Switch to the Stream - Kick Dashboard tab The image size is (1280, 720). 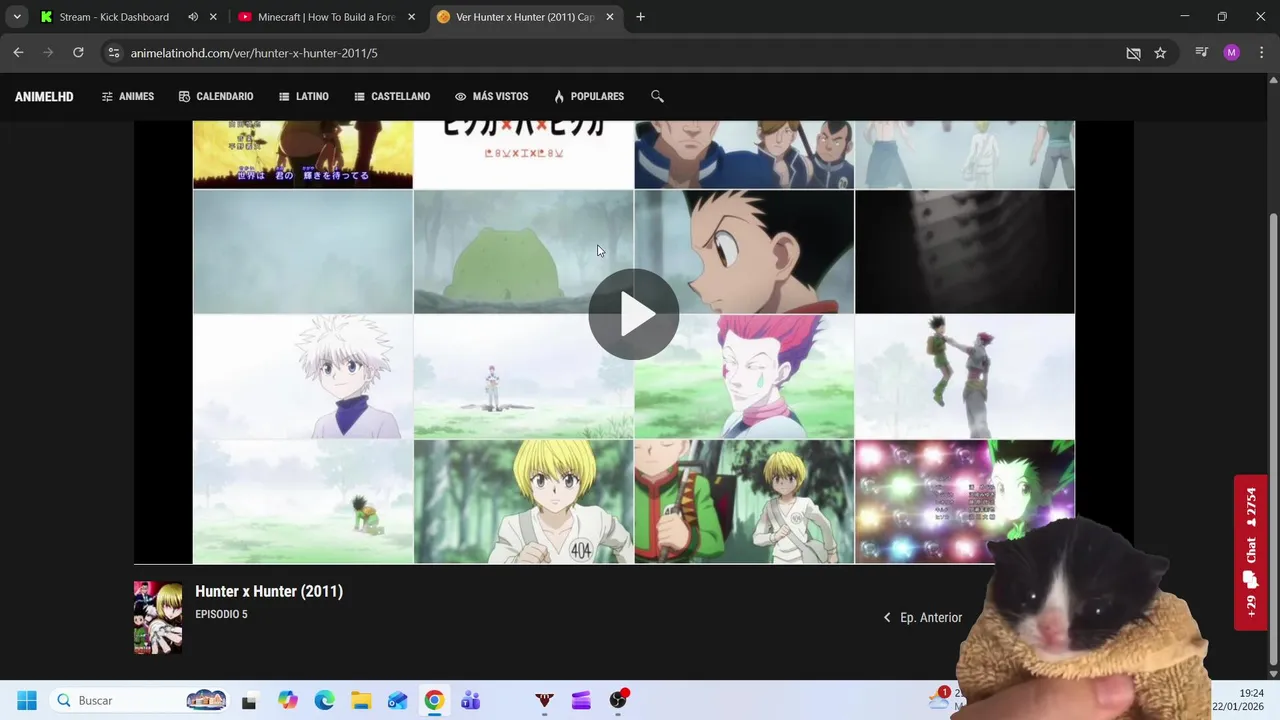tap(114, 17)
